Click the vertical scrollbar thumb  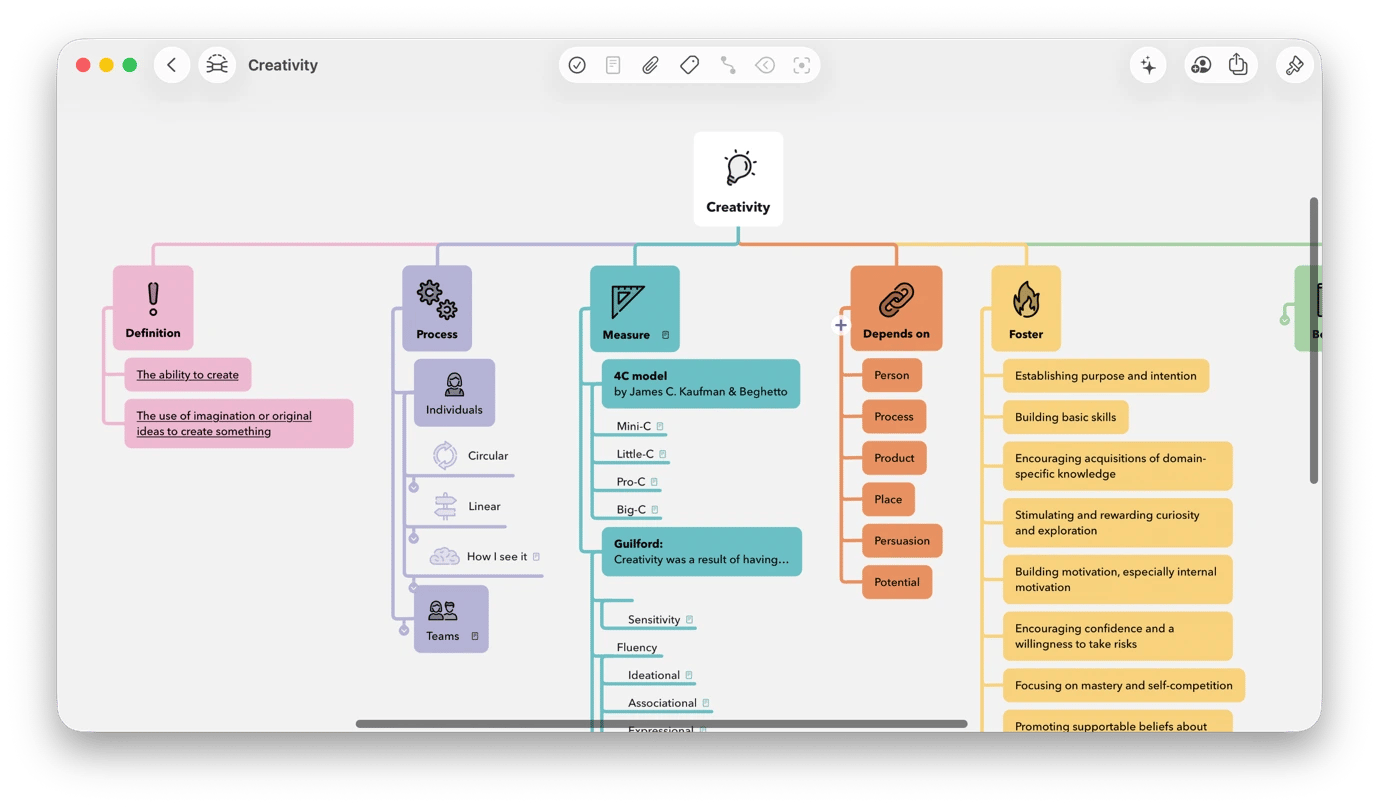pos(1314,341)
